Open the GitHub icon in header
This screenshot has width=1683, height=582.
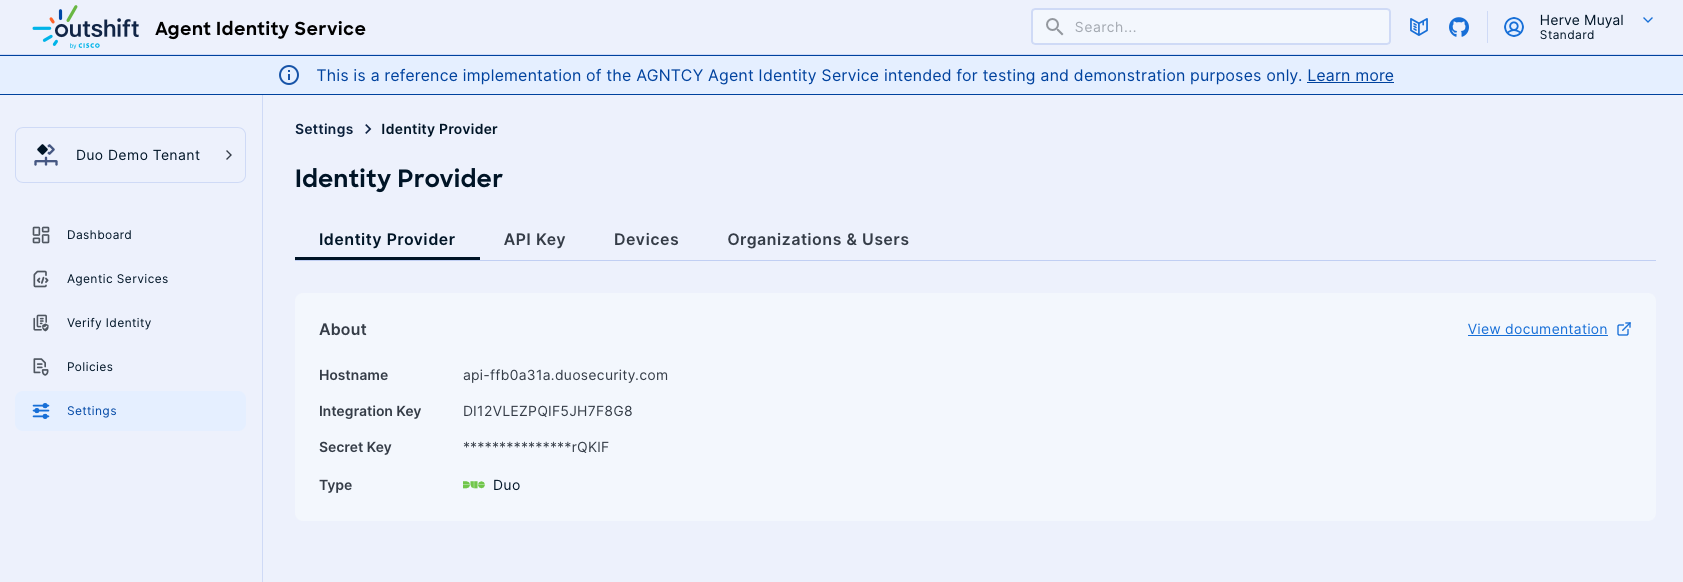coord(1459,27)
